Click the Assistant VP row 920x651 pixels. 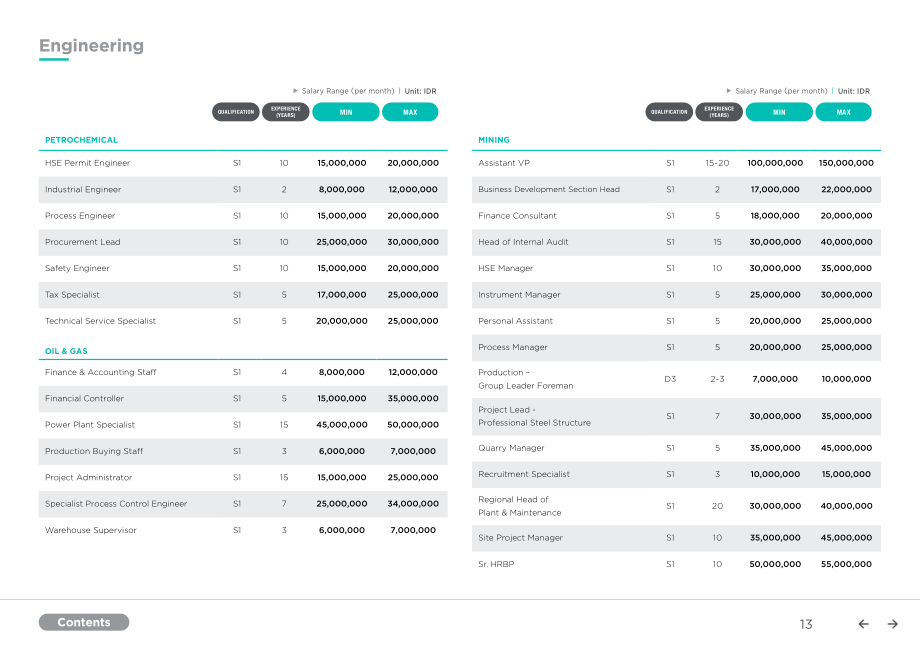676,163
